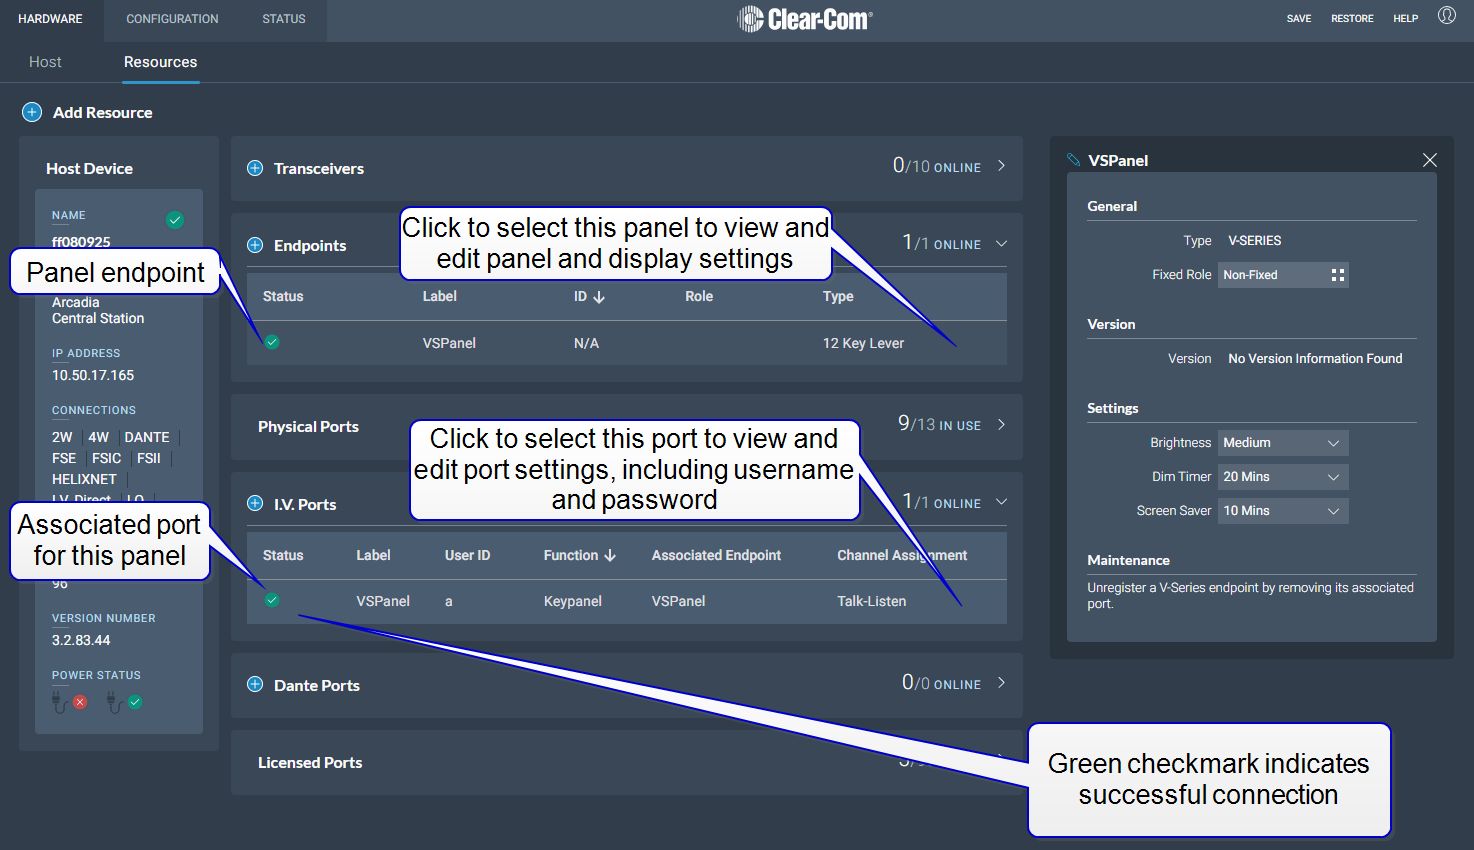Click the pencil edit icon beside VSPanel title
The height and width of the screenshot is (850, 1474).
tap(1073, 160)
